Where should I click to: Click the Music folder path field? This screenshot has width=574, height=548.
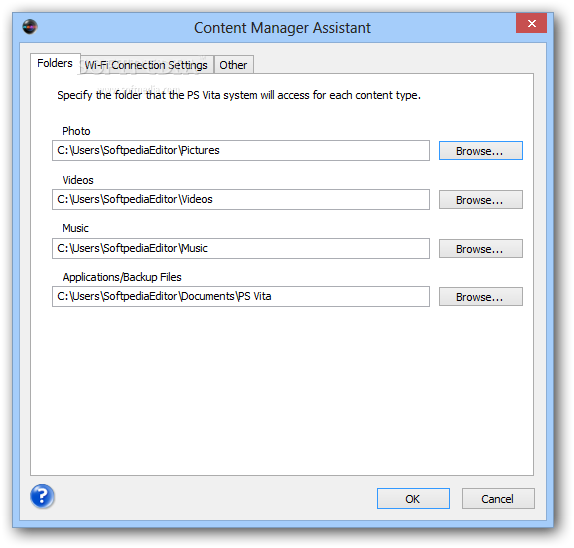(x=241, y=249)
